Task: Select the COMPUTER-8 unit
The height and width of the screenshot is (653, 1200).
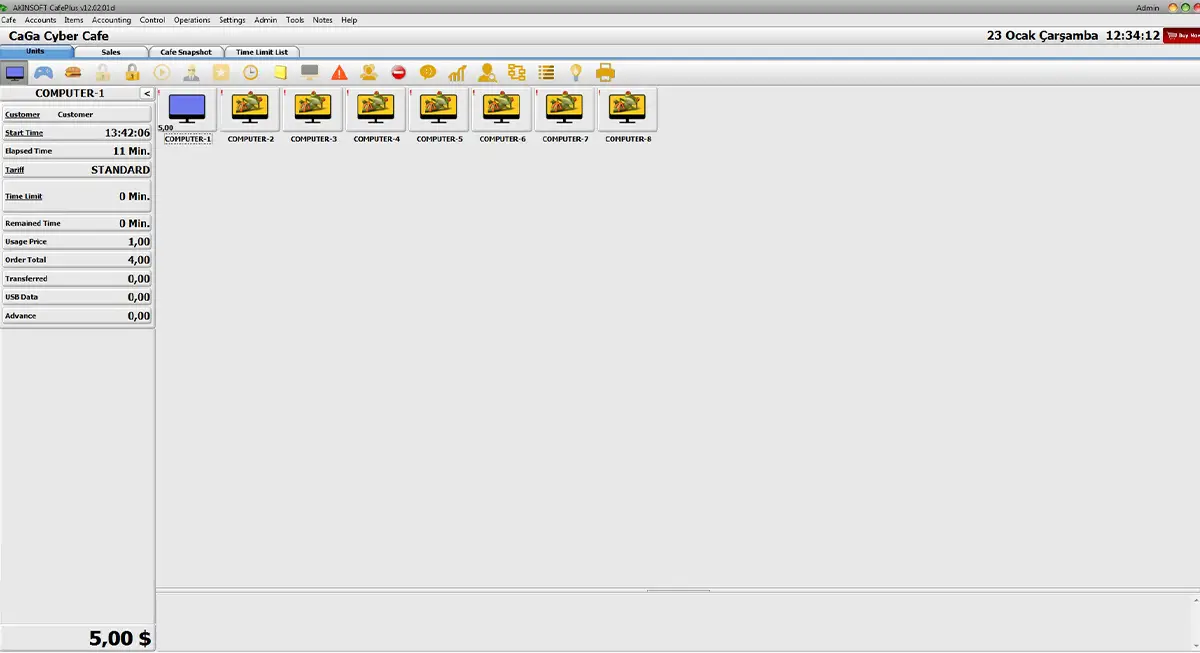Action: tap(628, 115)
